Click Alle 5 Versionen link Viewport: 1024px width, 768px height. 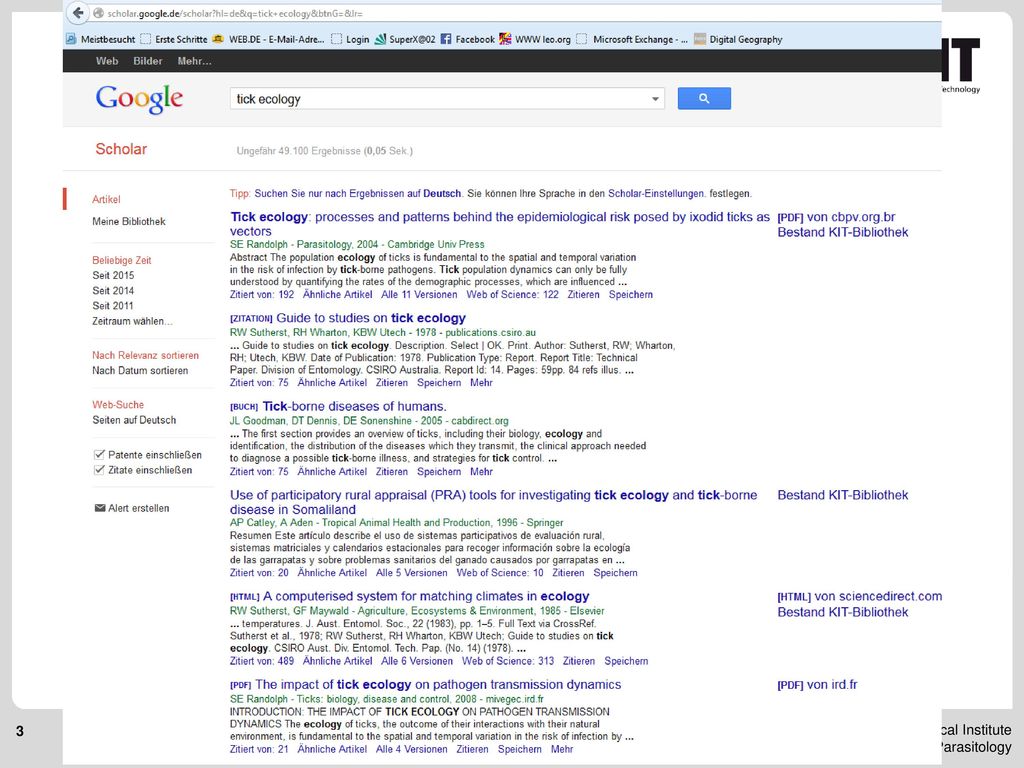pyautogui.click(x=411, y=573)
